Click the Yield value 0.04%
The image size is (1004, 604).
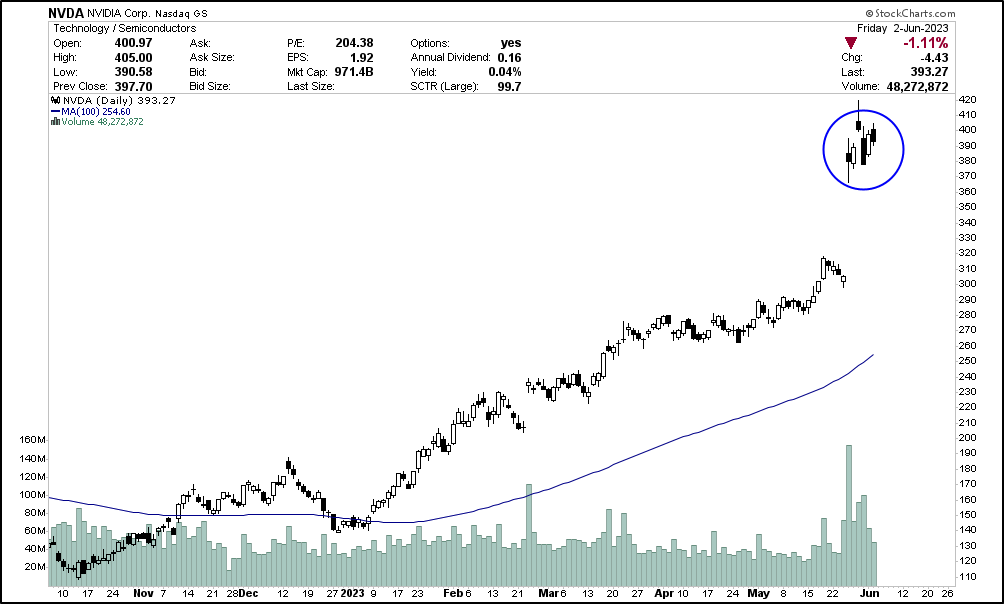505,72
